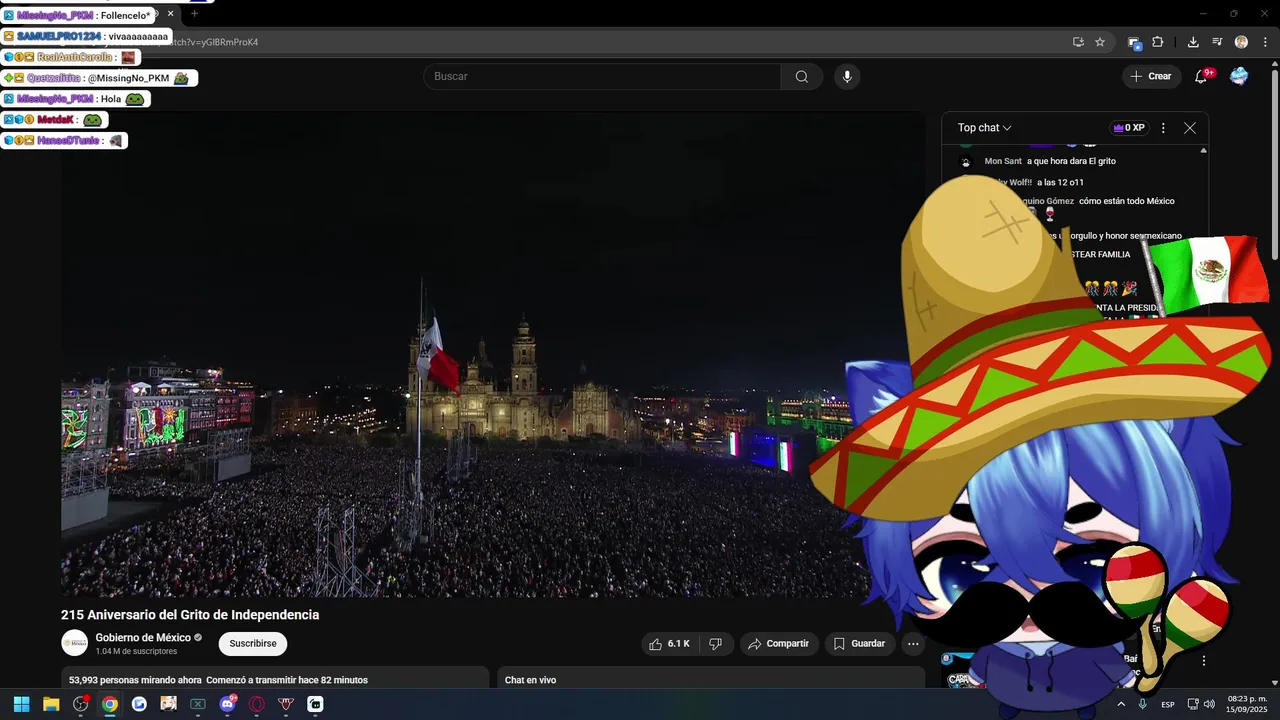This screenshot has width=1280, height=720.
Task: Open Chrome downloads icon
Action: [x=1193, y=42]
